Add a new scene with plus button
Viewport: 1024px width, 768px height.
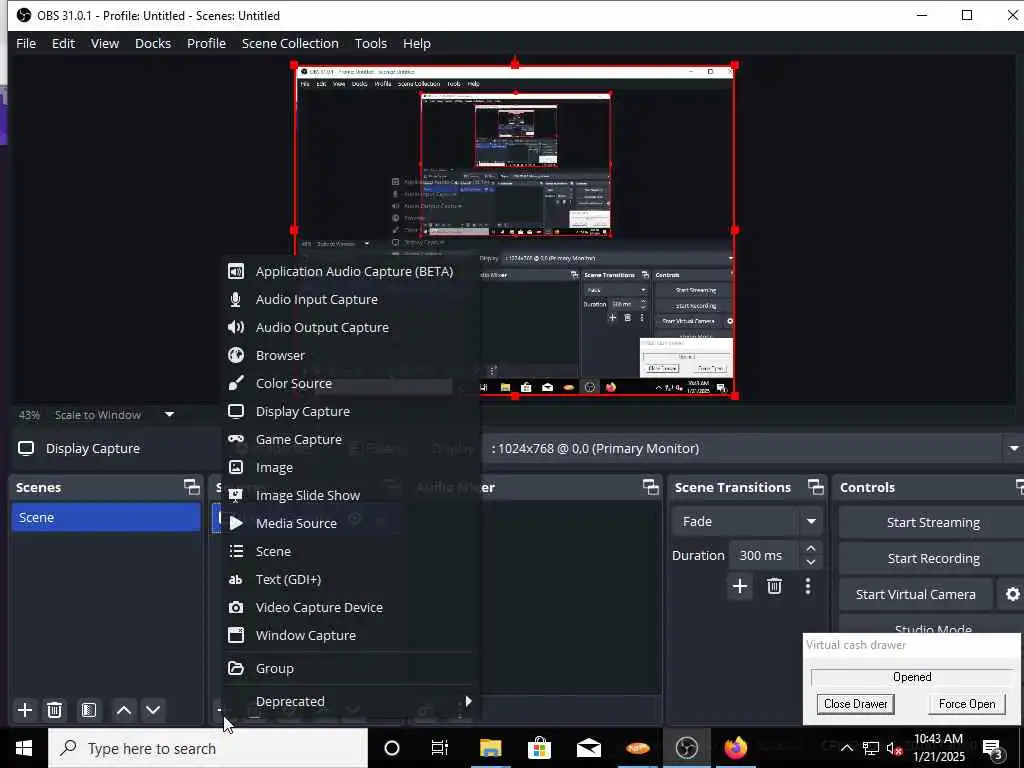pyautogui.click(x=25, y=710)
